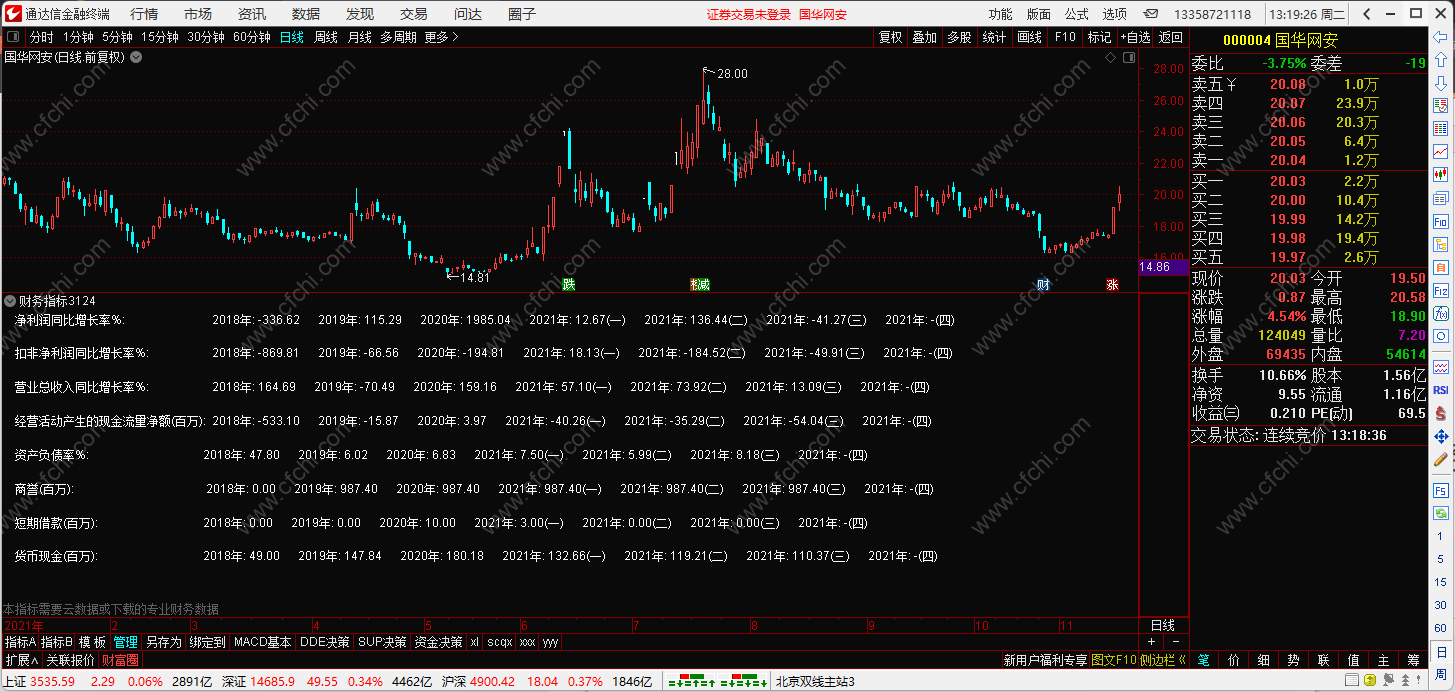Screen dimensions: 1455x692
Task: Open the 资讯 menu
Action: 252,14
